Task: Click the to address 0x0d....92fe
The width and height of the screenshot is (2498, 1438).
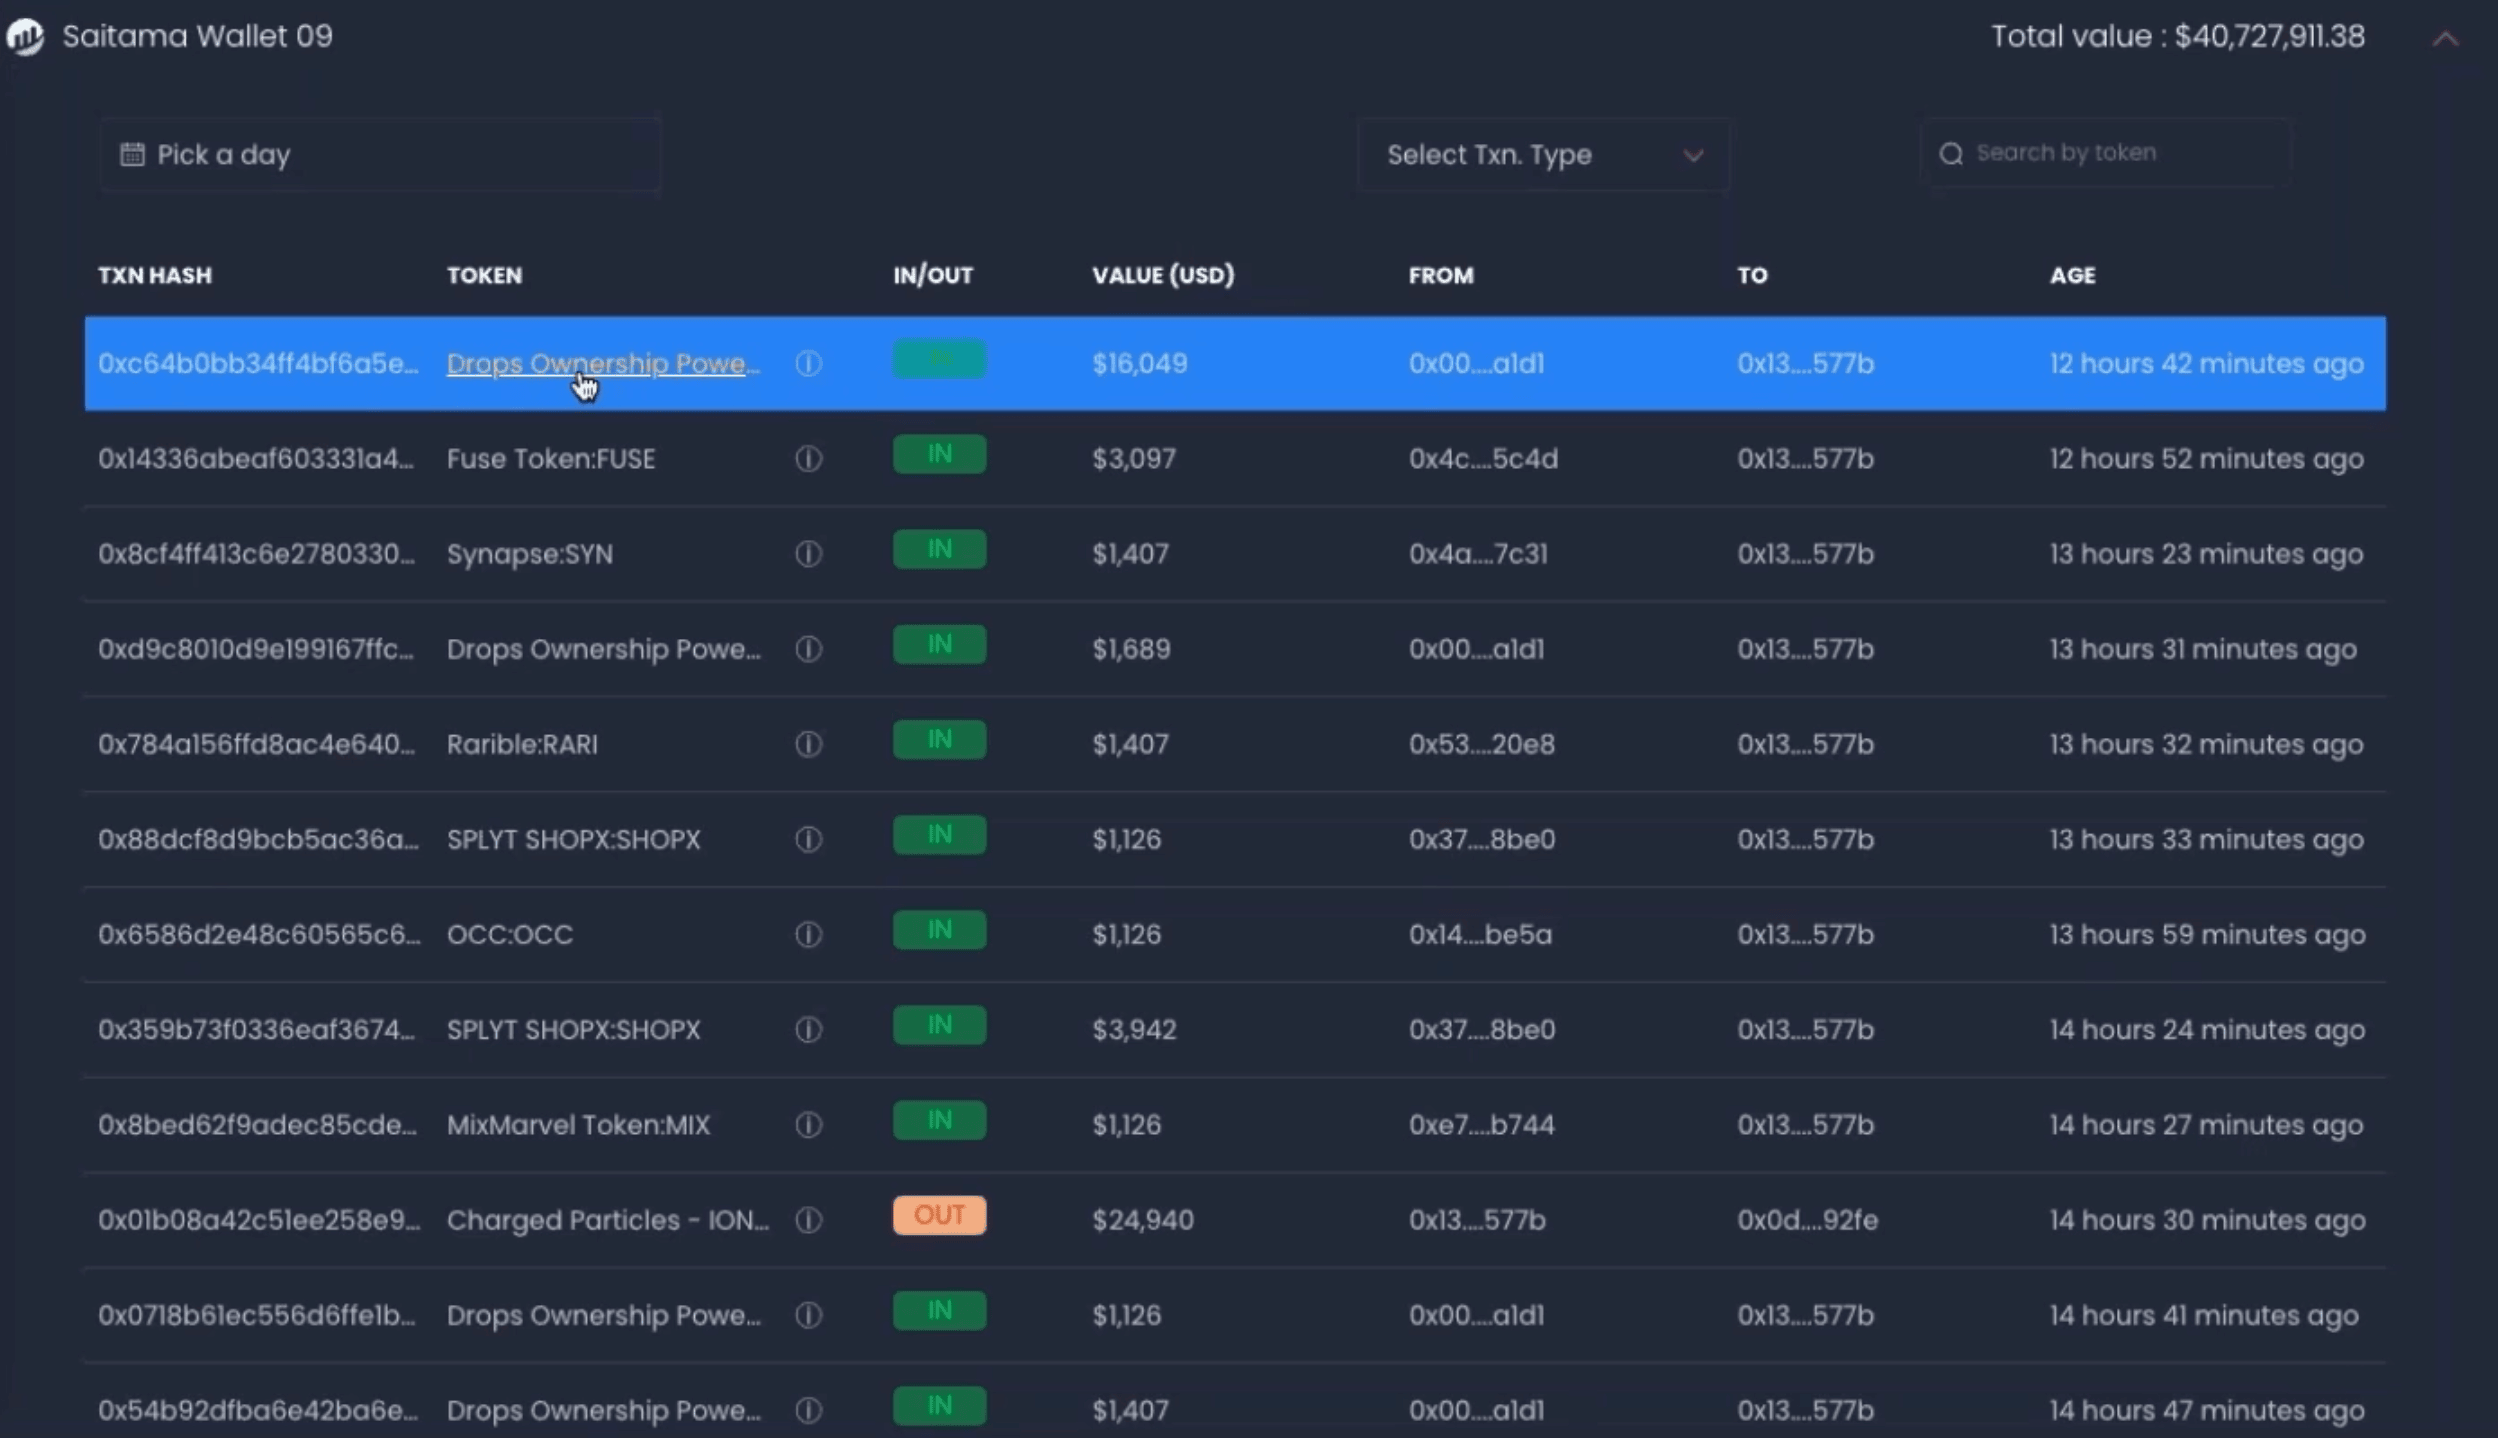Action: [1807, 1220]
